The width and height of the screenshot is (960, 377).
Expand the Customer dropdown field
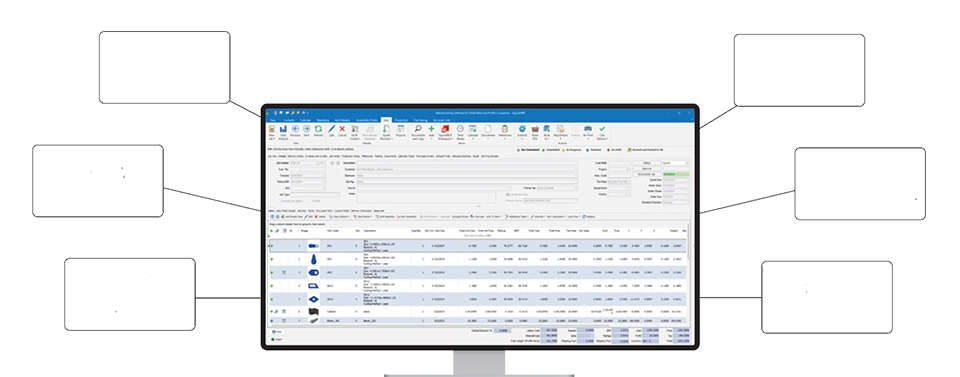tap(467, 169)
